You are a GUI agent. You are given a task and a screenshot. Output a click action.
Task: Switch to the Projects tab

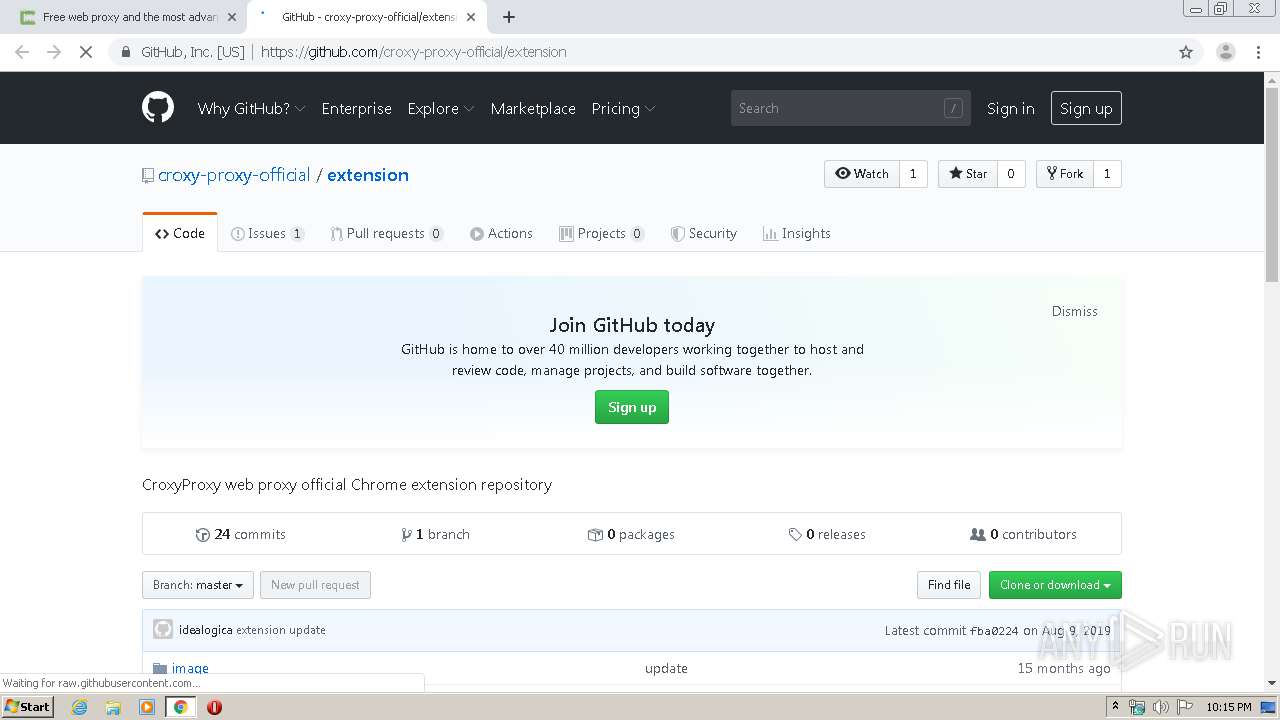(601, 233)
